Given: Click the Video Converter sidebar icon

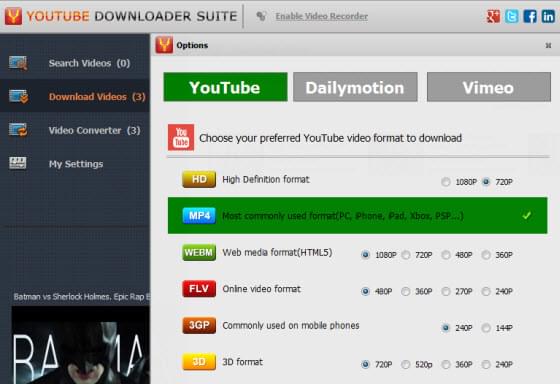Looking at the screenshot, I should (x=18, y=130).
